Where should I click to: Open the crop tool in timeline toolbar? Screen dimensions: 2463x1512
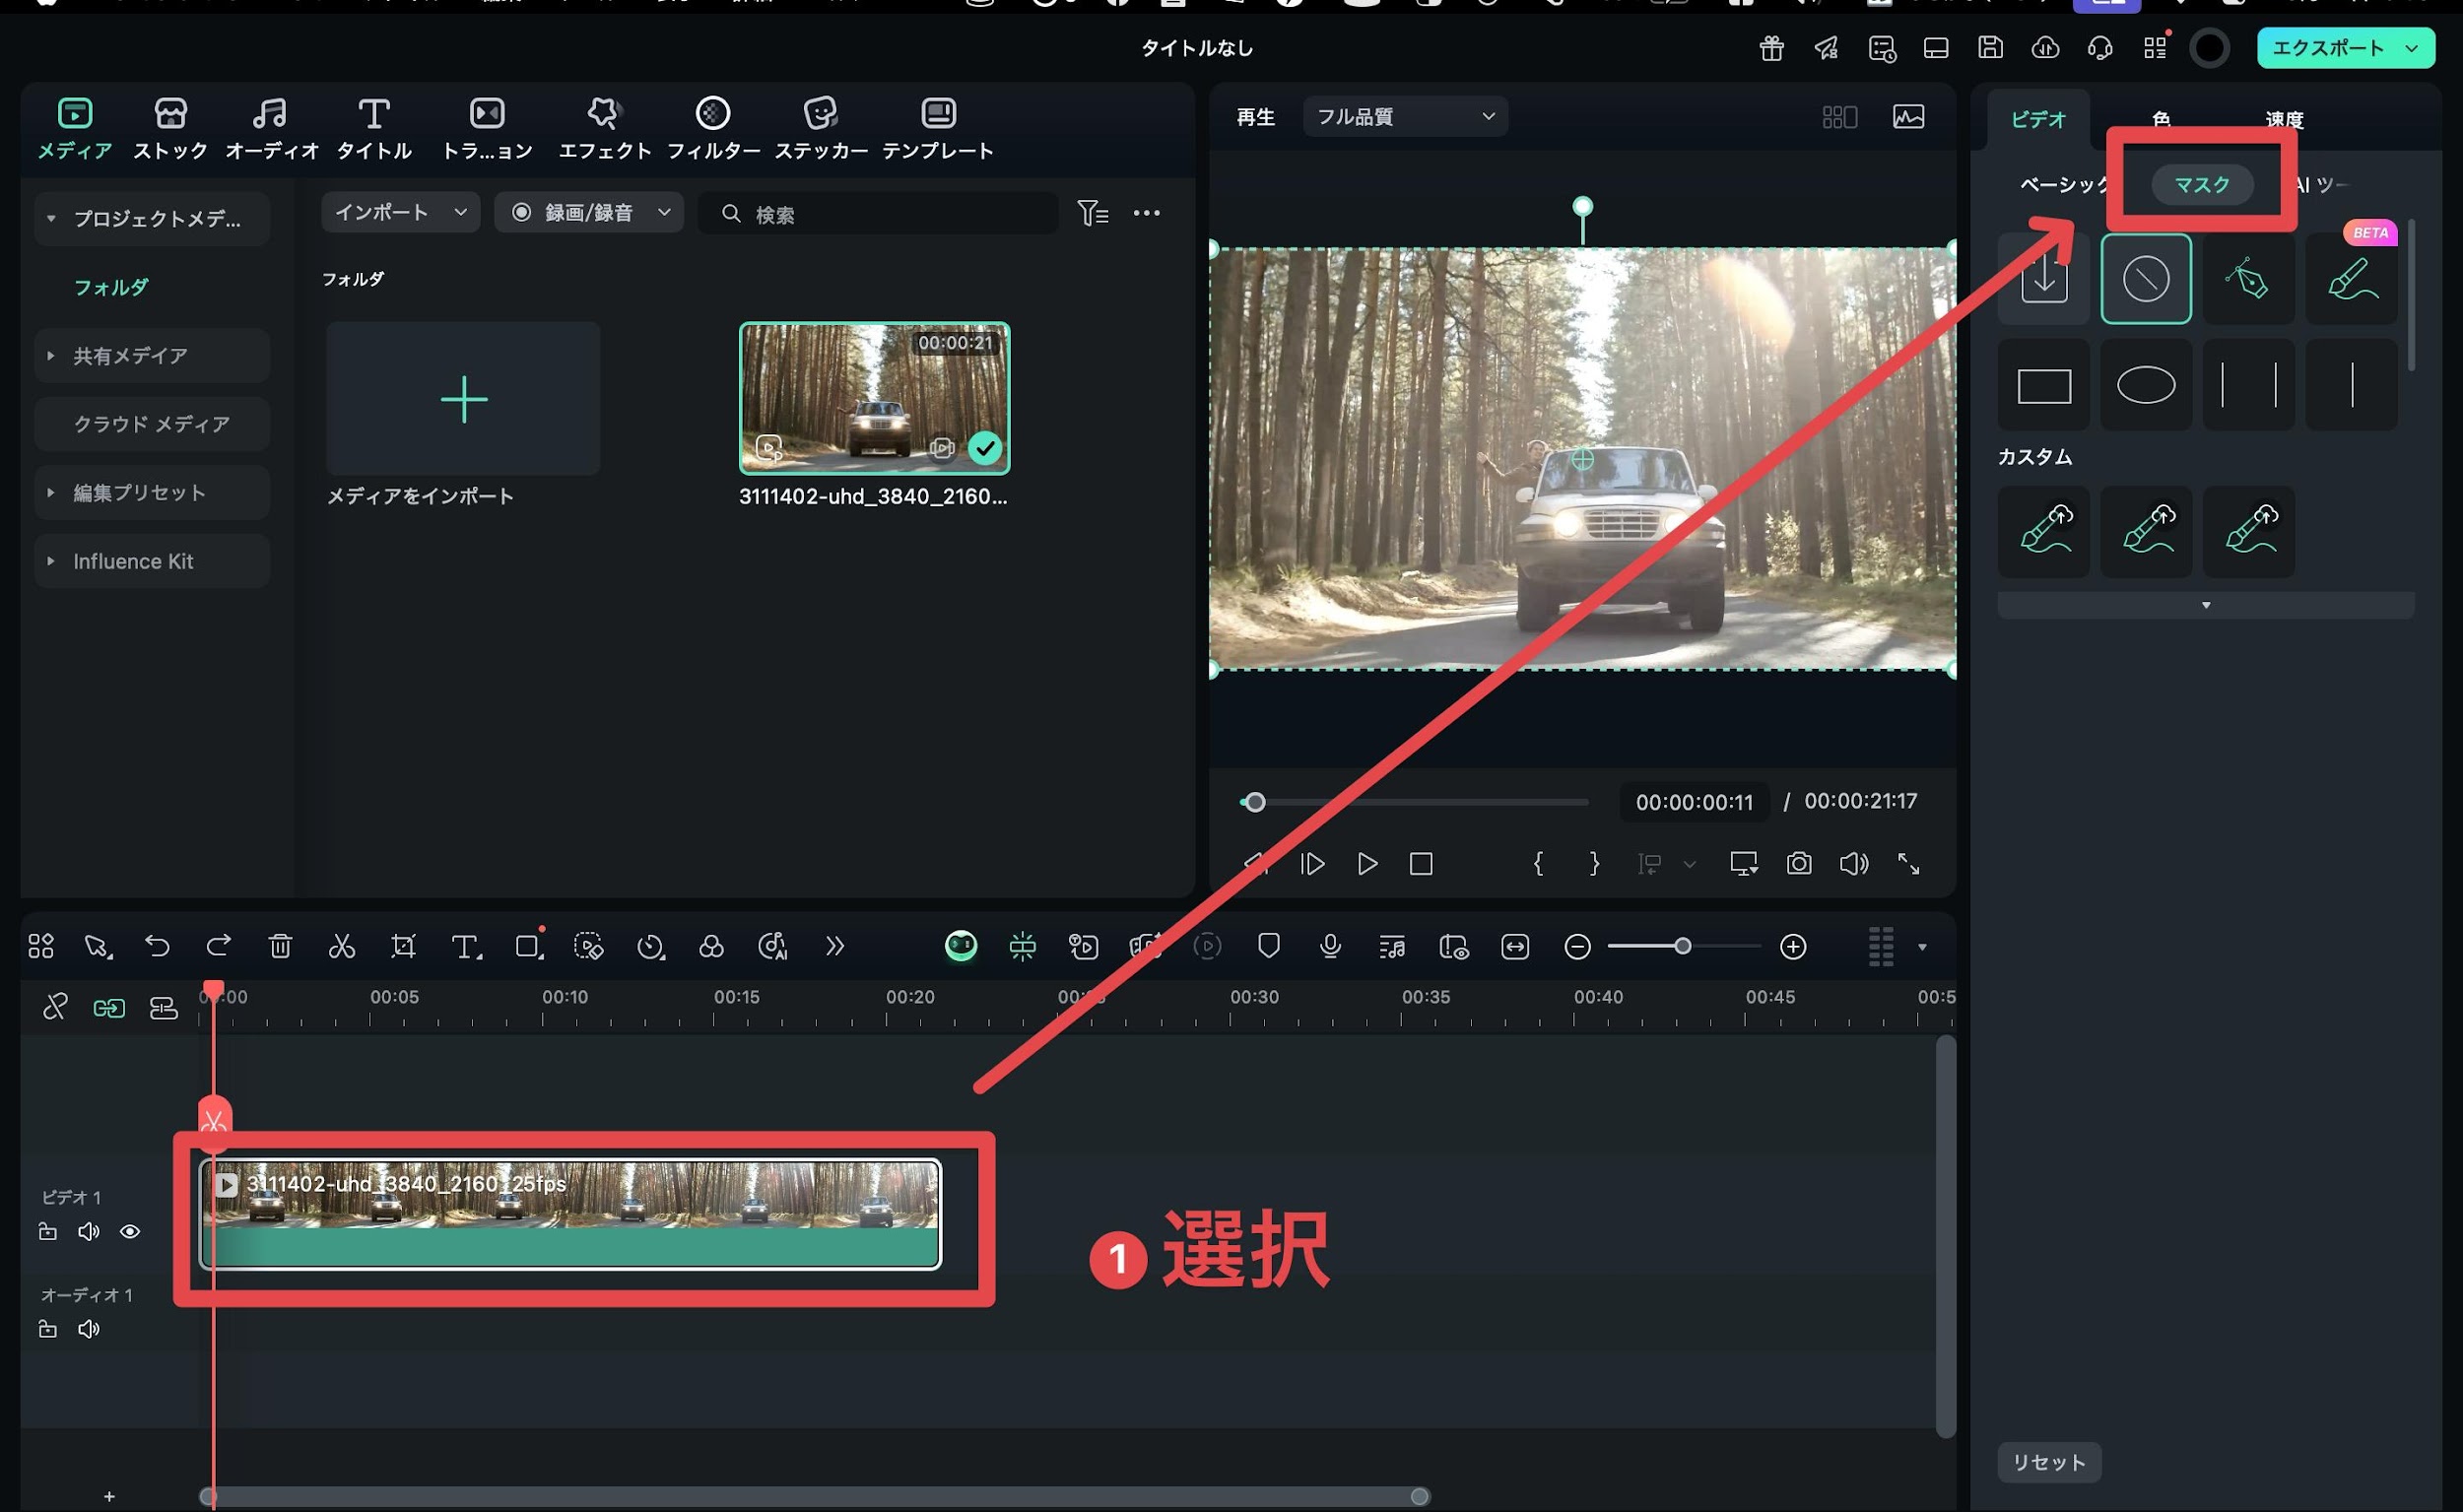(403, 946)
